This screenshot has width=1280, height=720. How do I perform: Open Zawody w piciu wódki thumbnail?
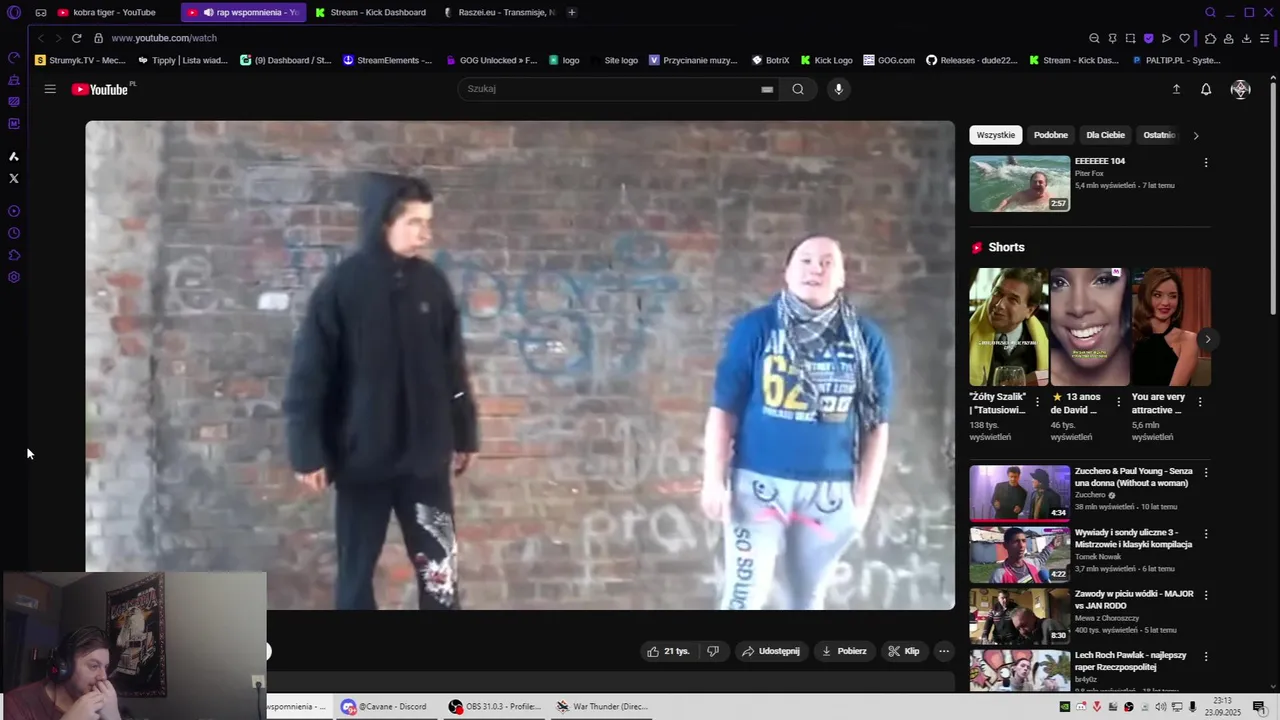[x=1019, y=616]
